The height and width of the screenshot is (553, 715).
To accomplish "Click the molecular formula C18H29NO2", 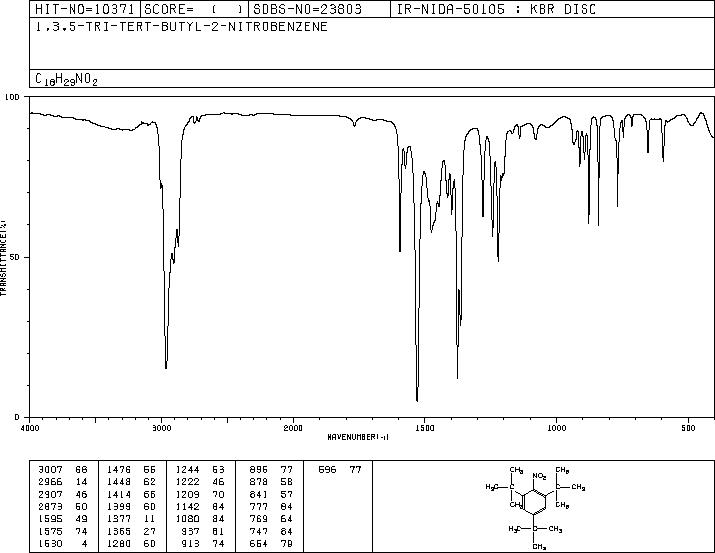I will (66, 79).
